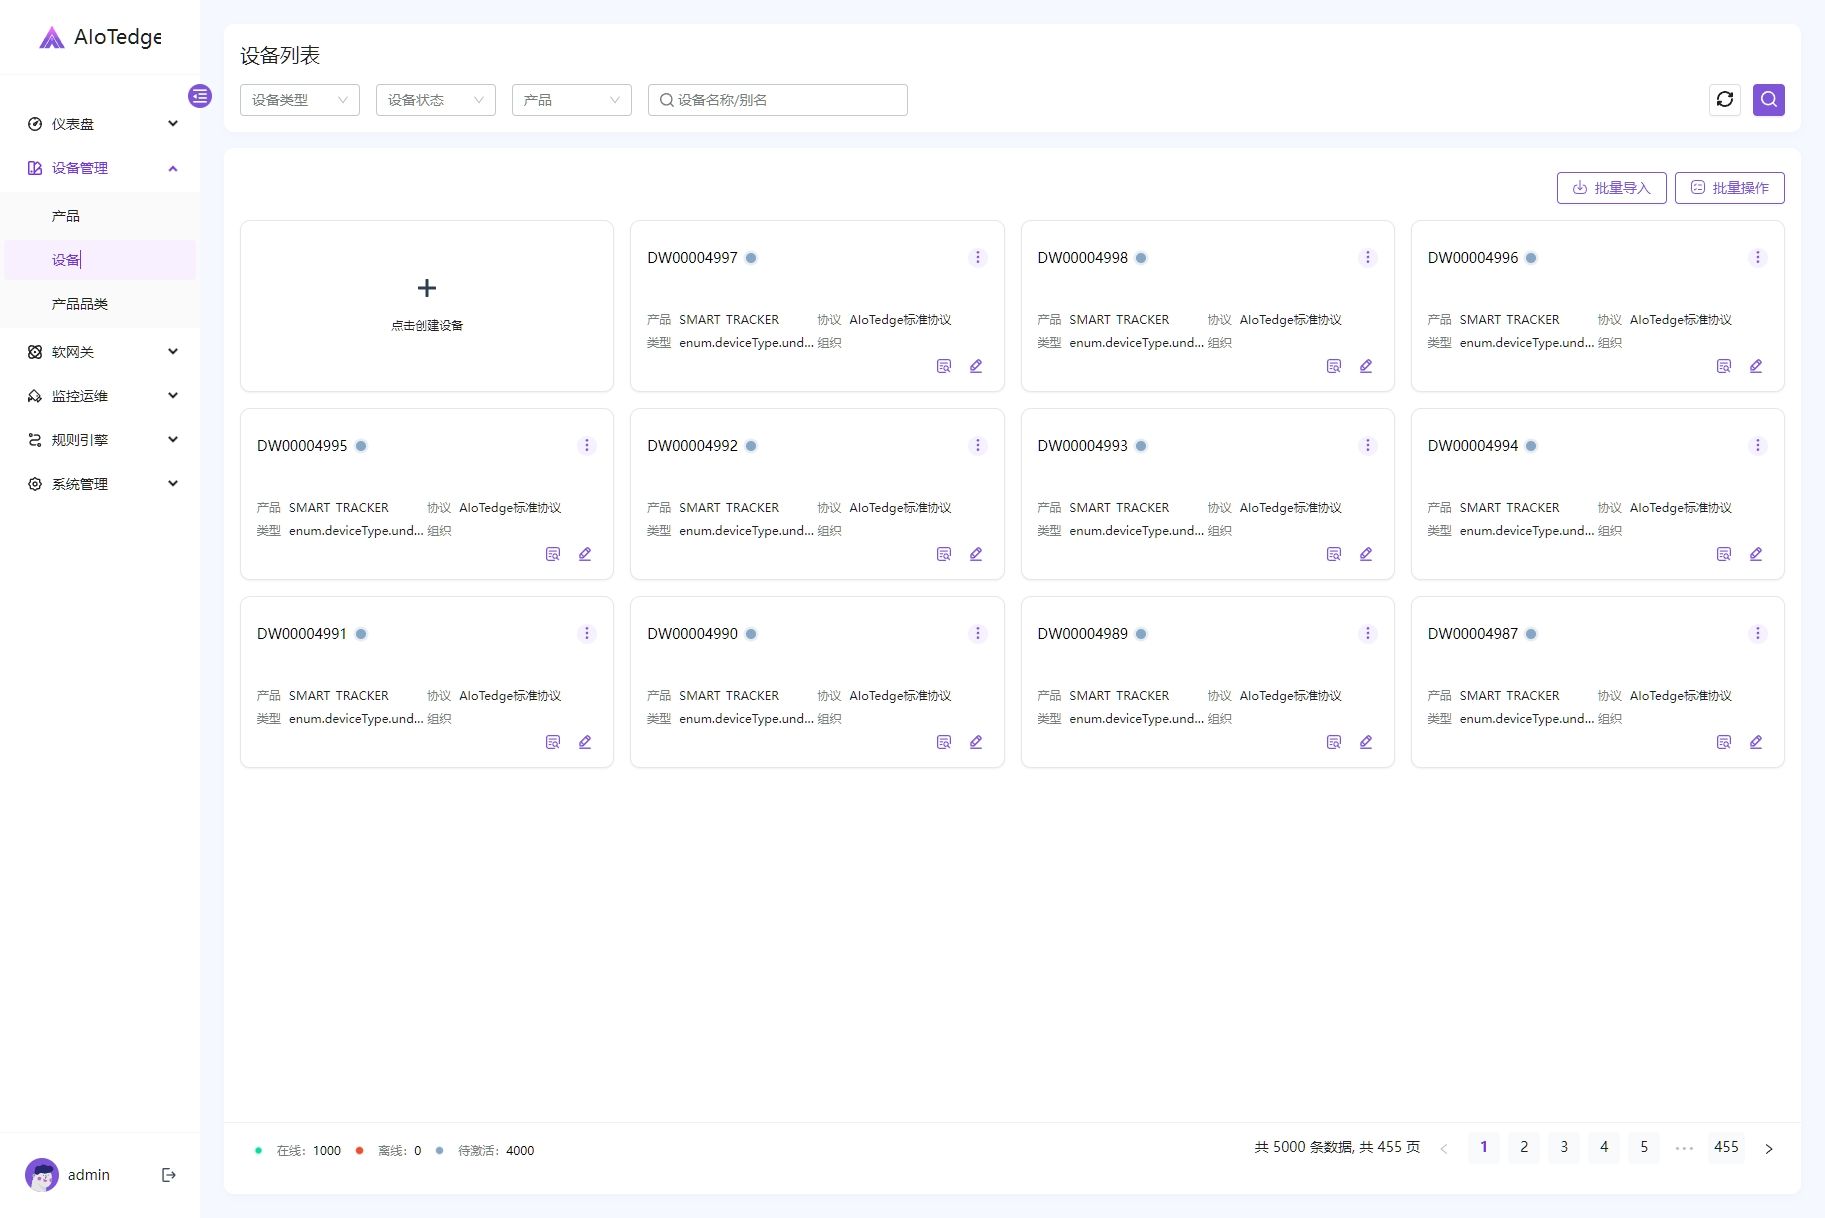Image resolution: width=1825 pixels, height=1218 pixels.
Task: Click edit pencil icon on DW00004993
Action: [1366, 554]
